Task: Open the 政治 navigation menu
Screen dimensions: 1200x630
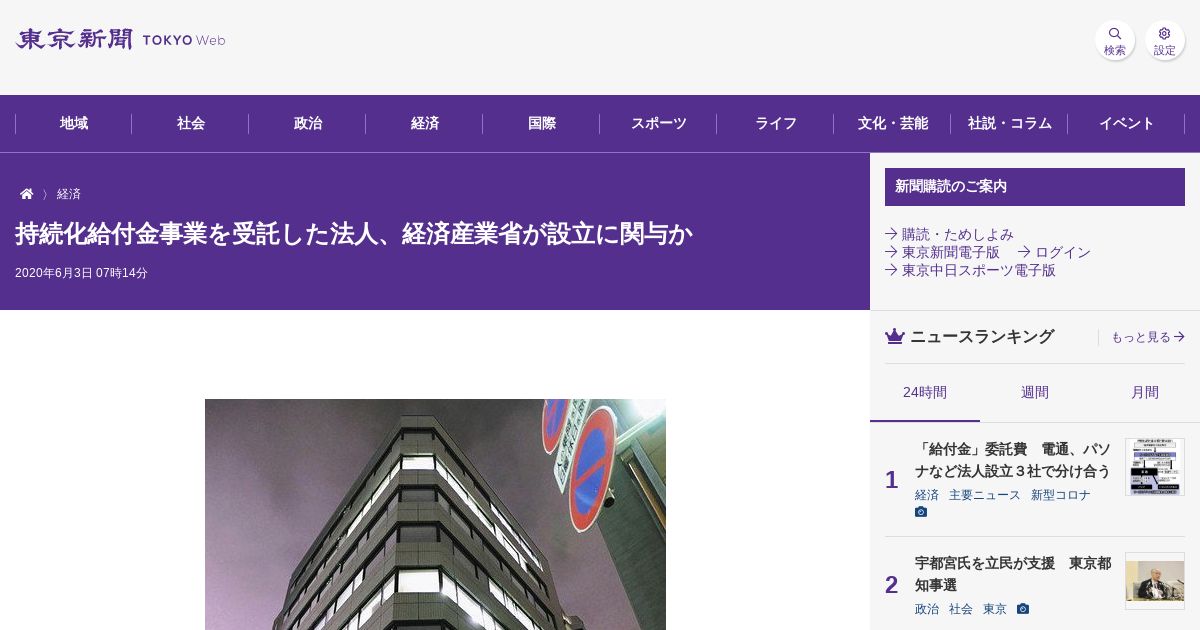Action: (308, 124)
